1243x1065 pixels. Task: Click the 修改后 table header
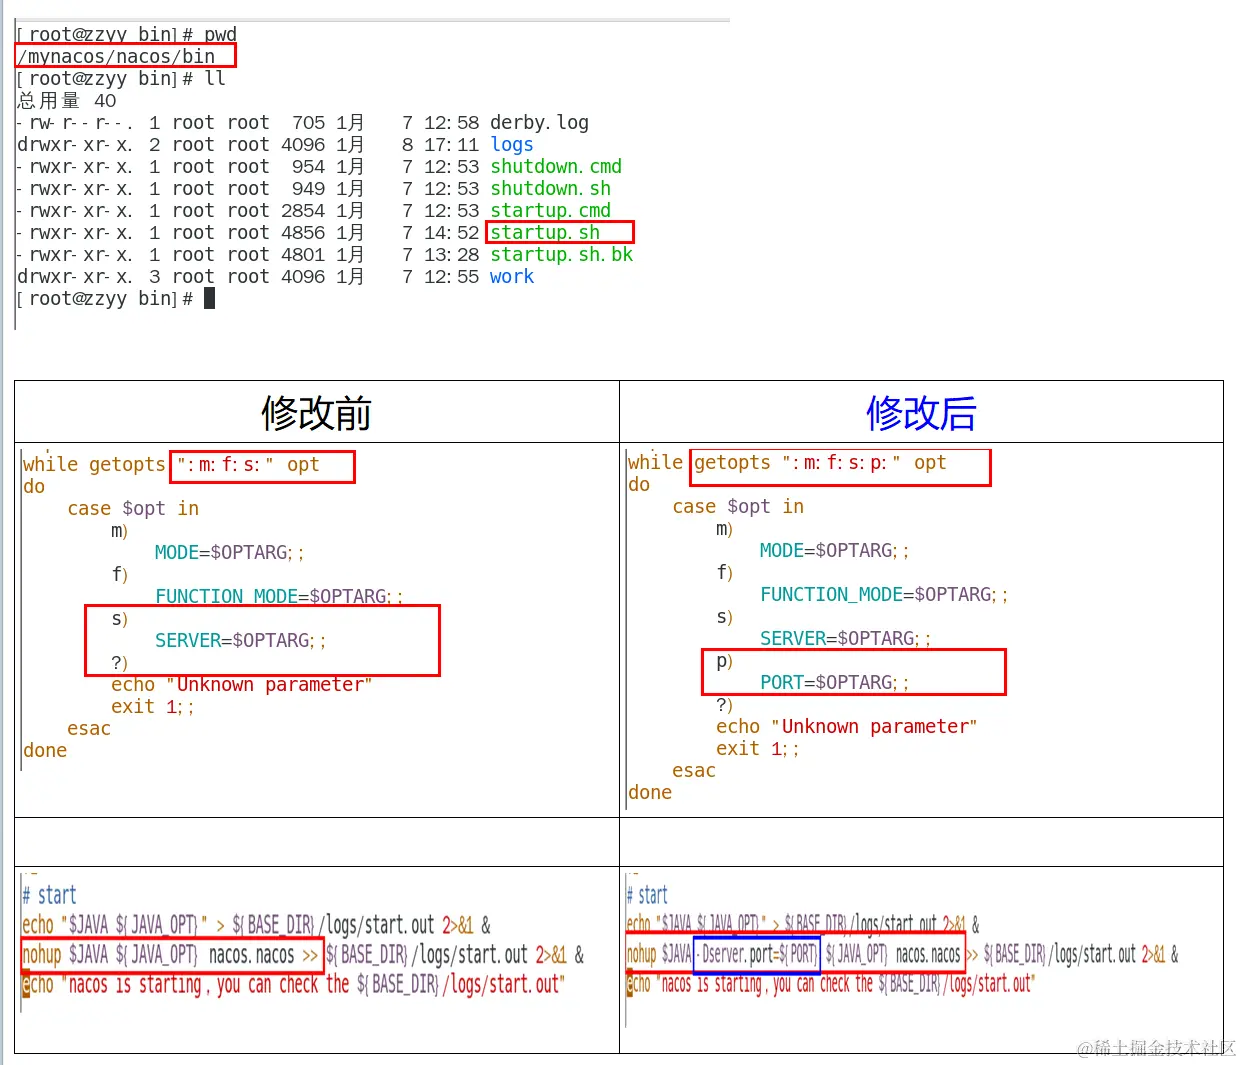(921, 413)
